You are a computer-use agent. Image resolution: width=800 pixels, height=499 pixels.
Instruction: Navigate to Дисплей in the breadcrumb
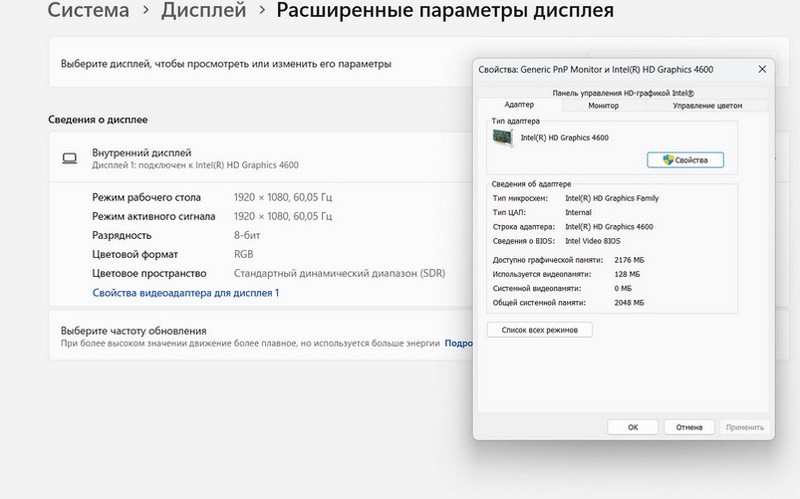[x=203, y=12]
